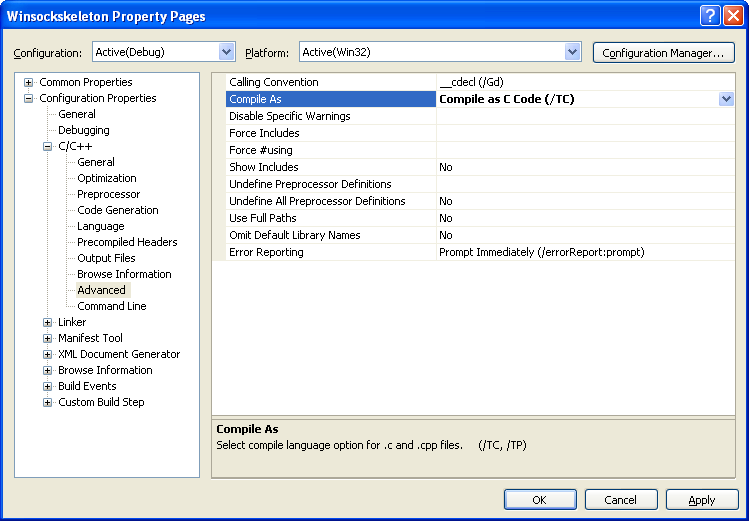Open the Configuration dropdown

pos(226,52)
